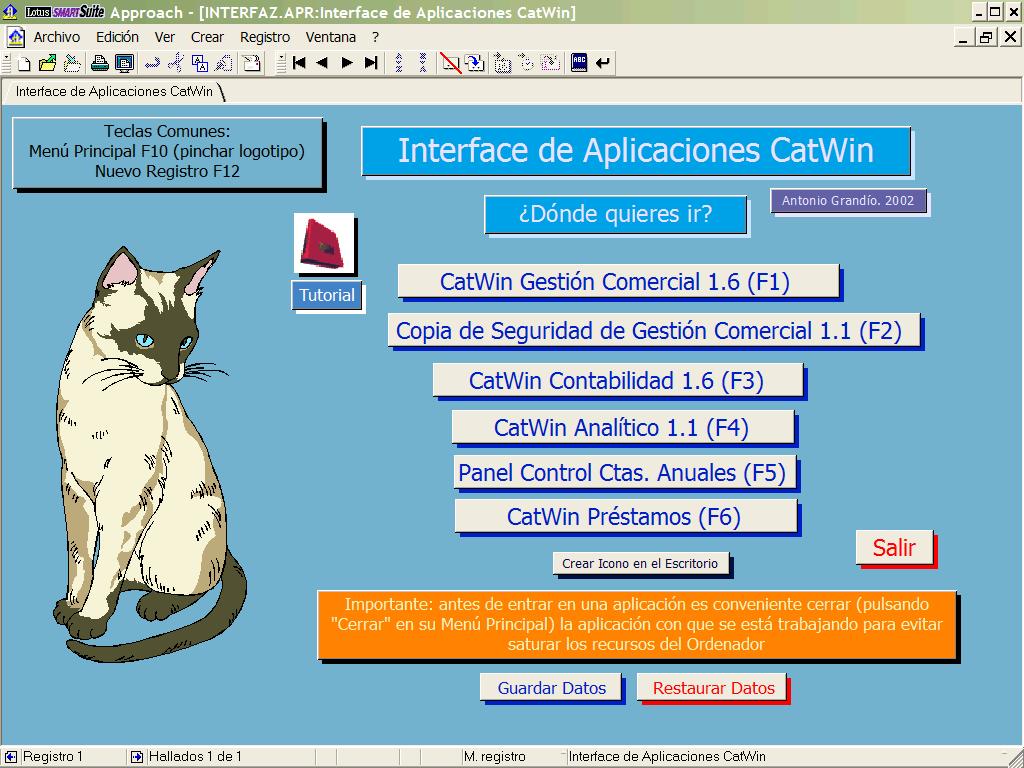Launch CatWin Gestión Comercial 1.6 (F1)

tap(617, 282)
